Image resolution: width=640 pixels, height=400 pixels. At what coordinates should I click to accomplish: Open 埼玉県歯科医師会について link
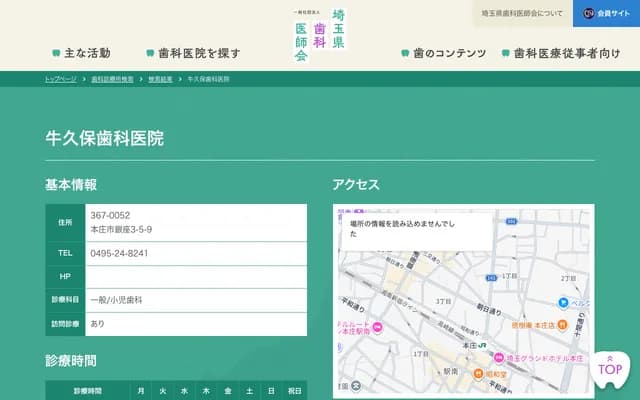pos(522,13)
